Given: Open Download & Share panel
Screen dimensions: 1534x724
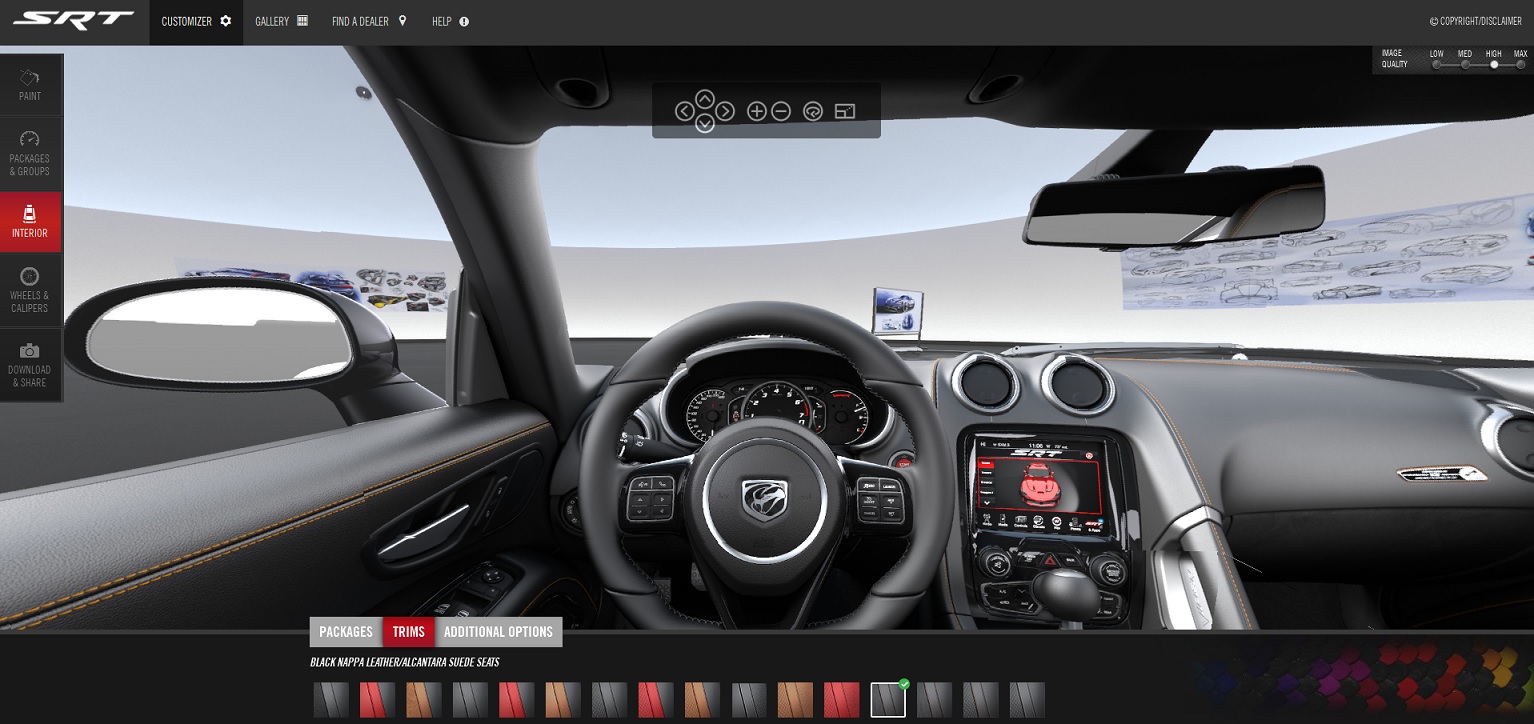Looking at the screenshot, I should pyautogui.click(x=30, y=365).
